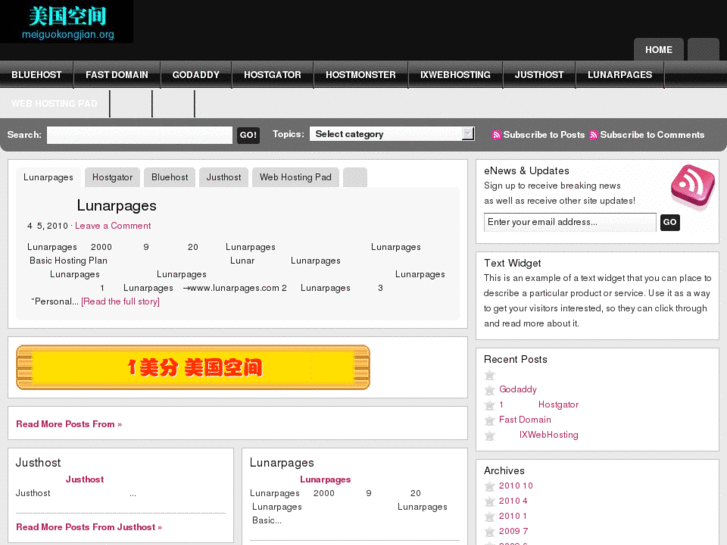The width and height of the screenshot is (727, 545).
Task: Open the WEB HOSTING PAD menu item
Action: coord(55,103)
